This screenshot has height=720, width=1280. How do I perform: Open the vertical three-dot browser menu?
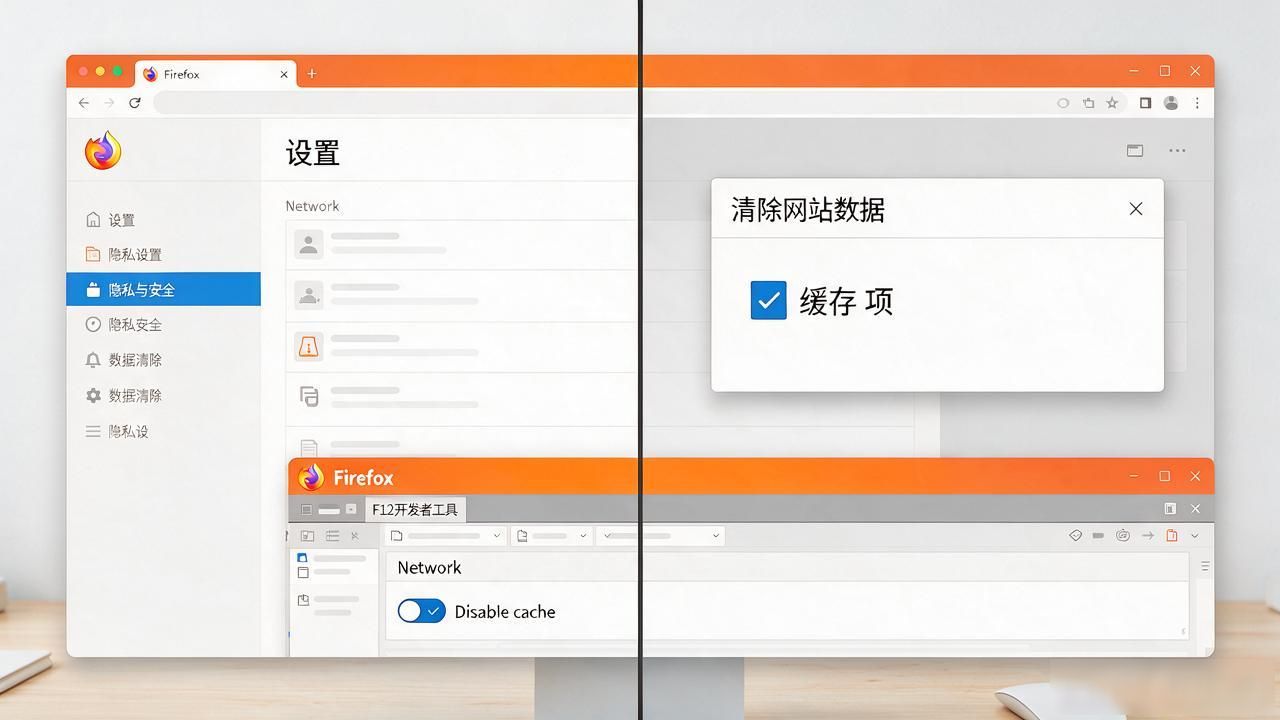click(1197, 102)
